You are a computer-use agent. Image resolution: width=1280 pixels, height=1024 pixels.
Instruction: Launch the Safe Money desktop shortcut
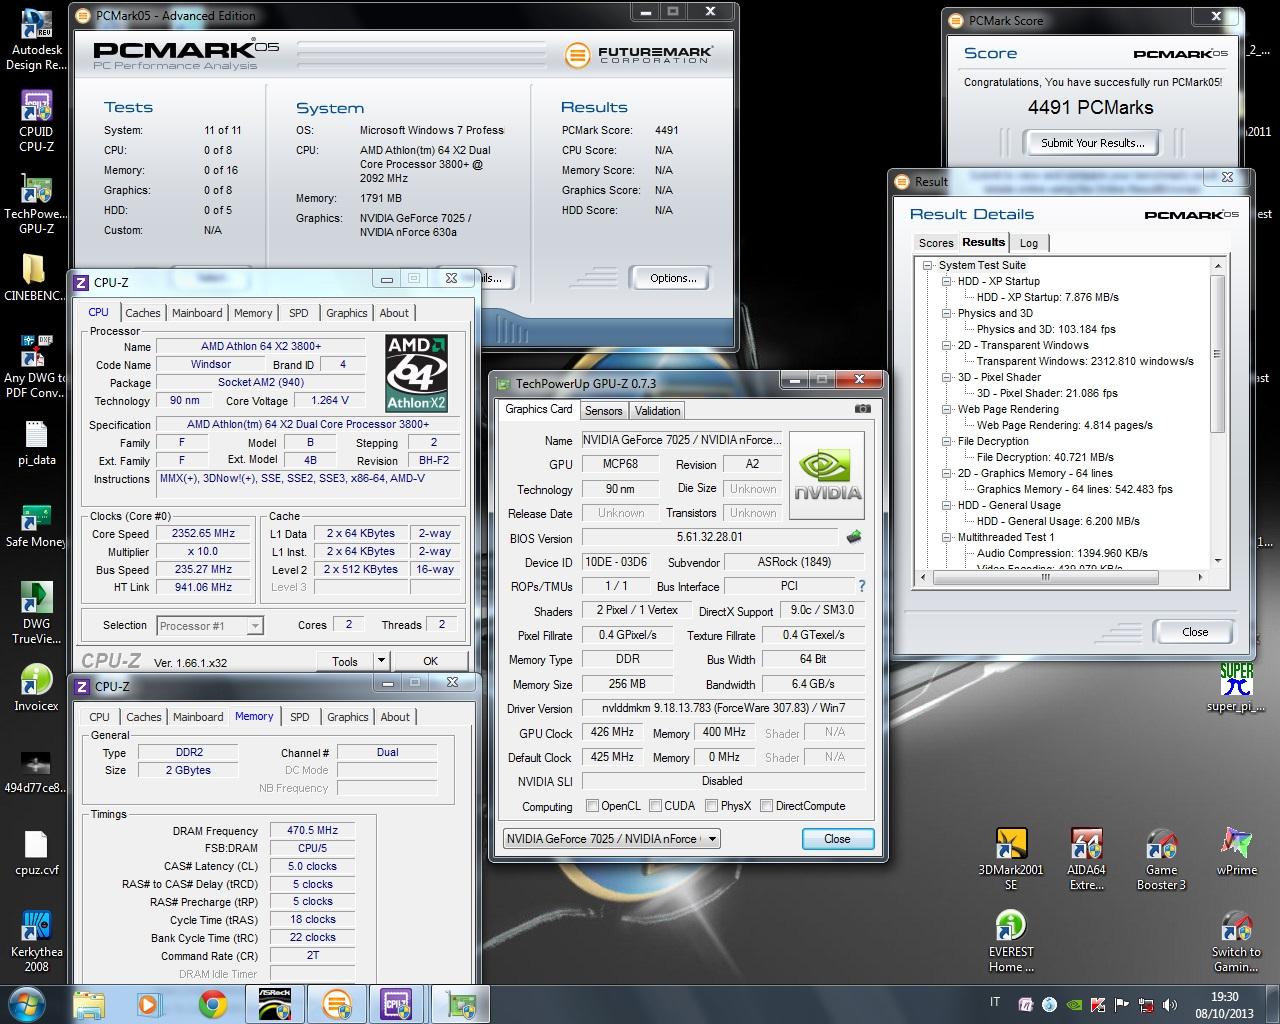pyautogui.click(x=36, y=525)
